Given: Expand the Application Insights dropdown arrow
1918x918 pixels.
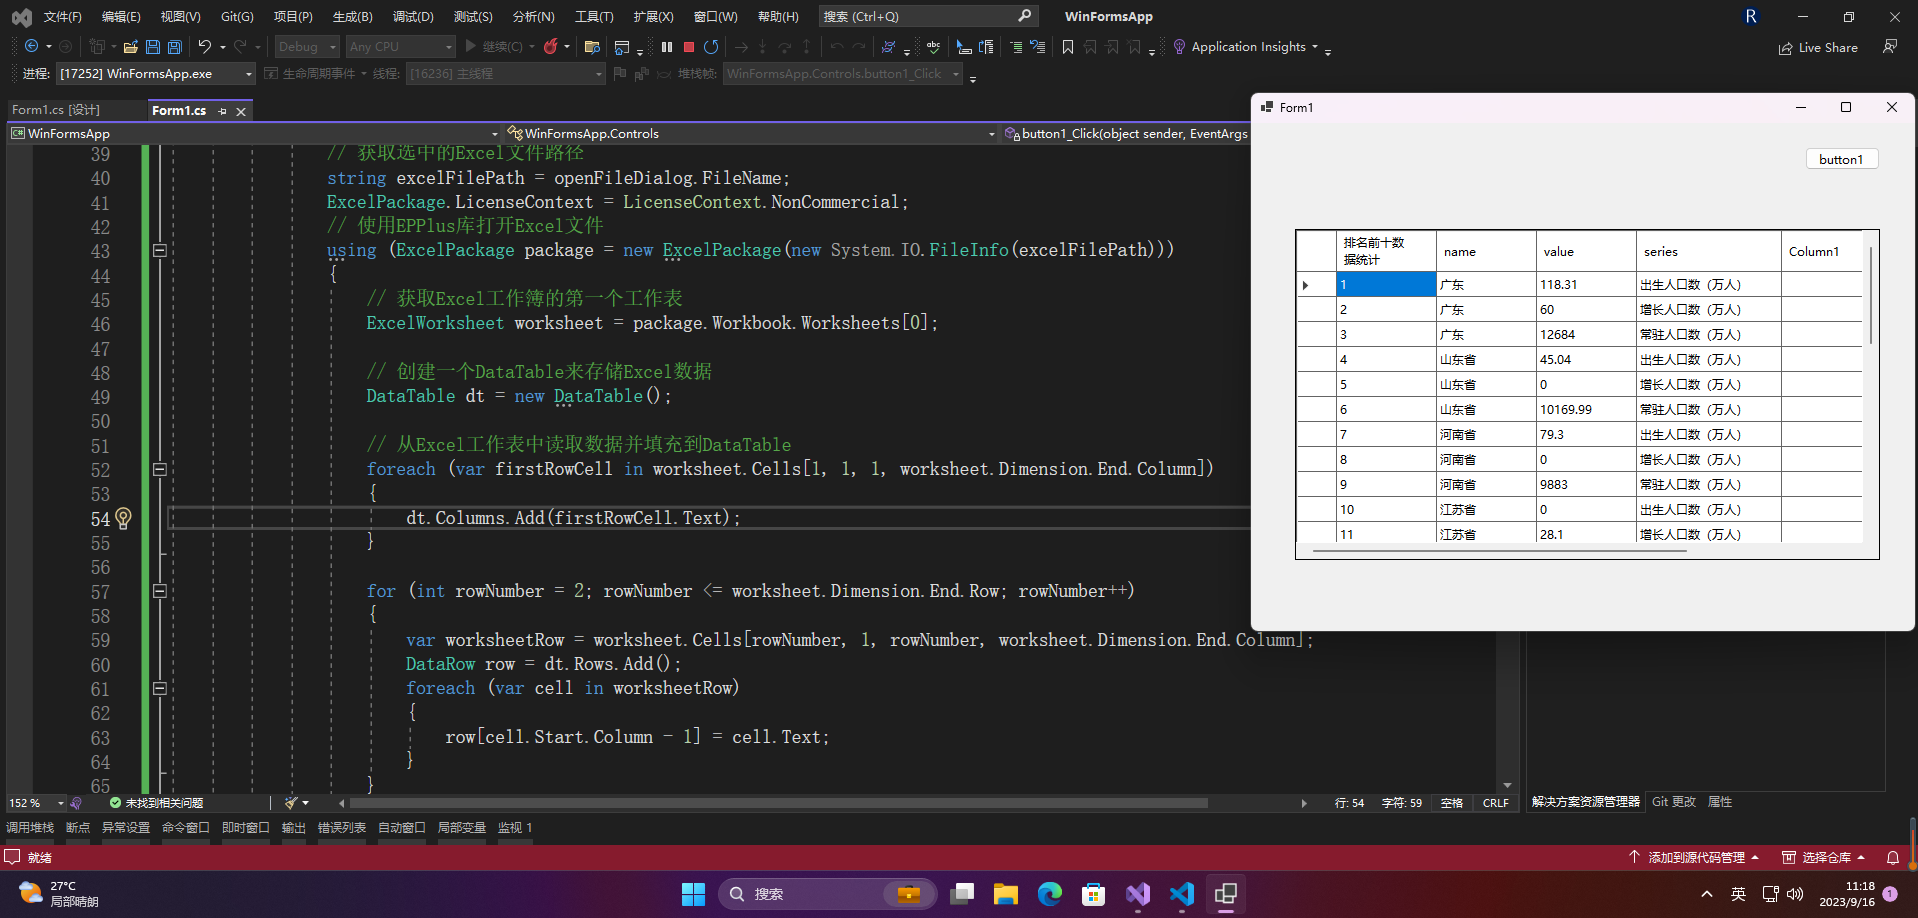Looking at the screenshot, I should pyautogui.click(x=1315, y=47).
